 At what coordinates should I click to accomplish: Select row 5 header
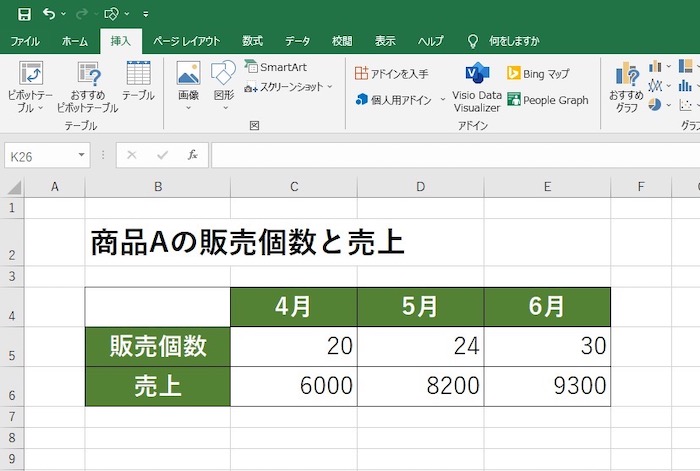pyautogui.click(x=12, y=347)
